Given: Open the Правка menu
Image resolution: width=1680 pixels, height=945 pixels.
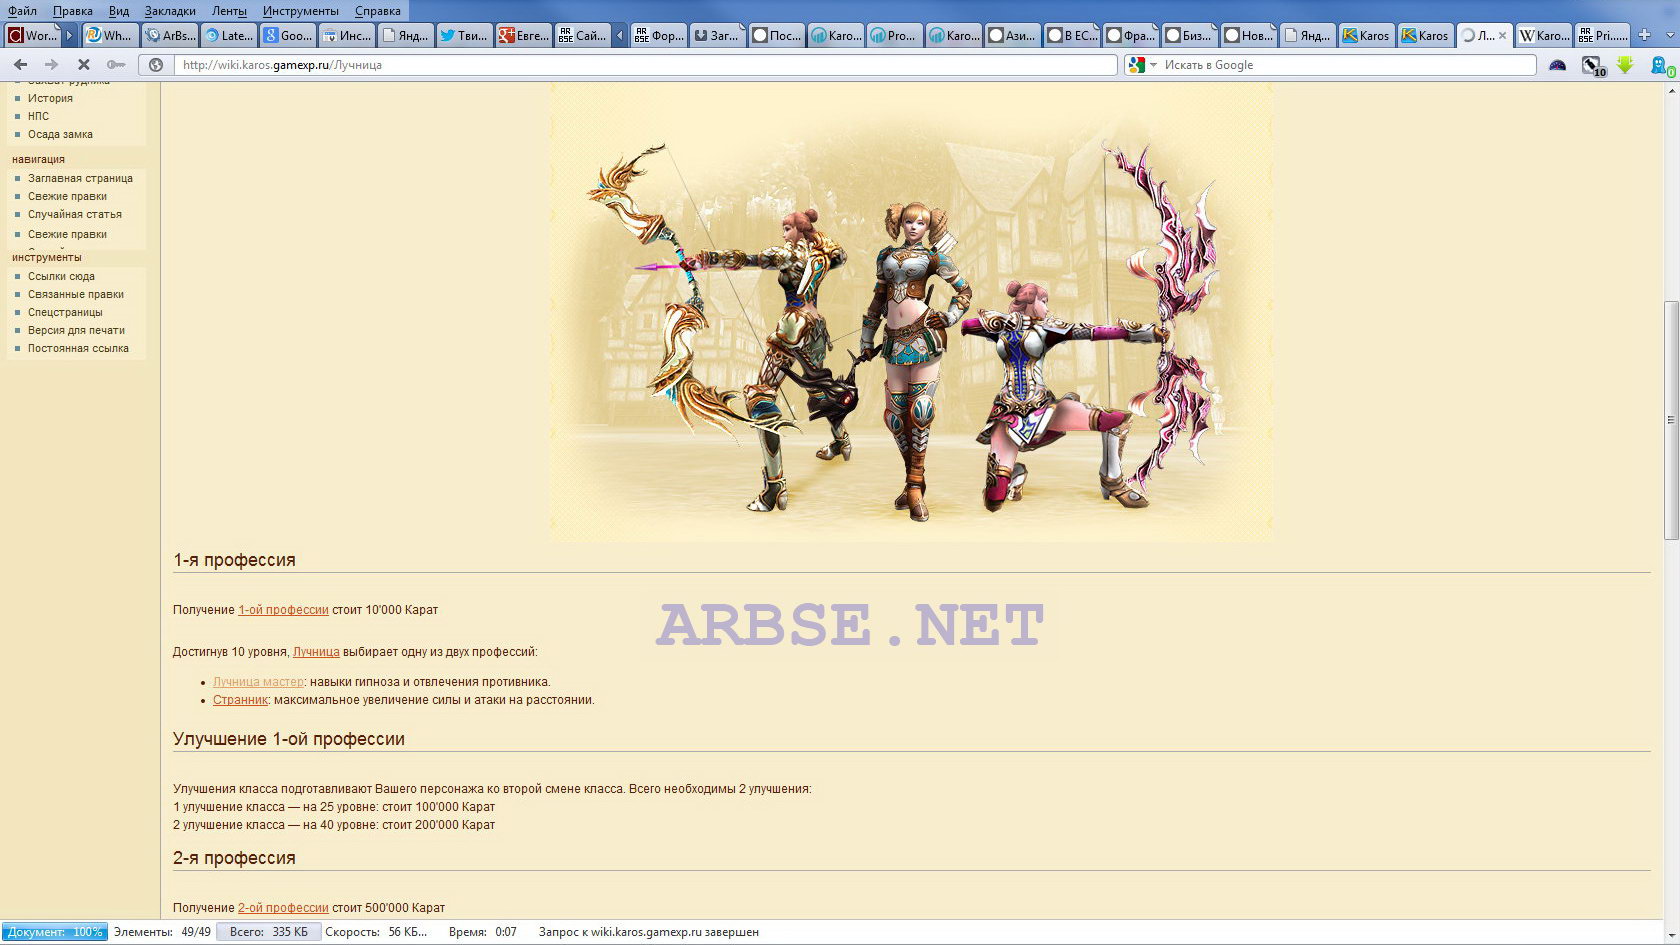Looking at the screenshot, I should coord(73,11).
